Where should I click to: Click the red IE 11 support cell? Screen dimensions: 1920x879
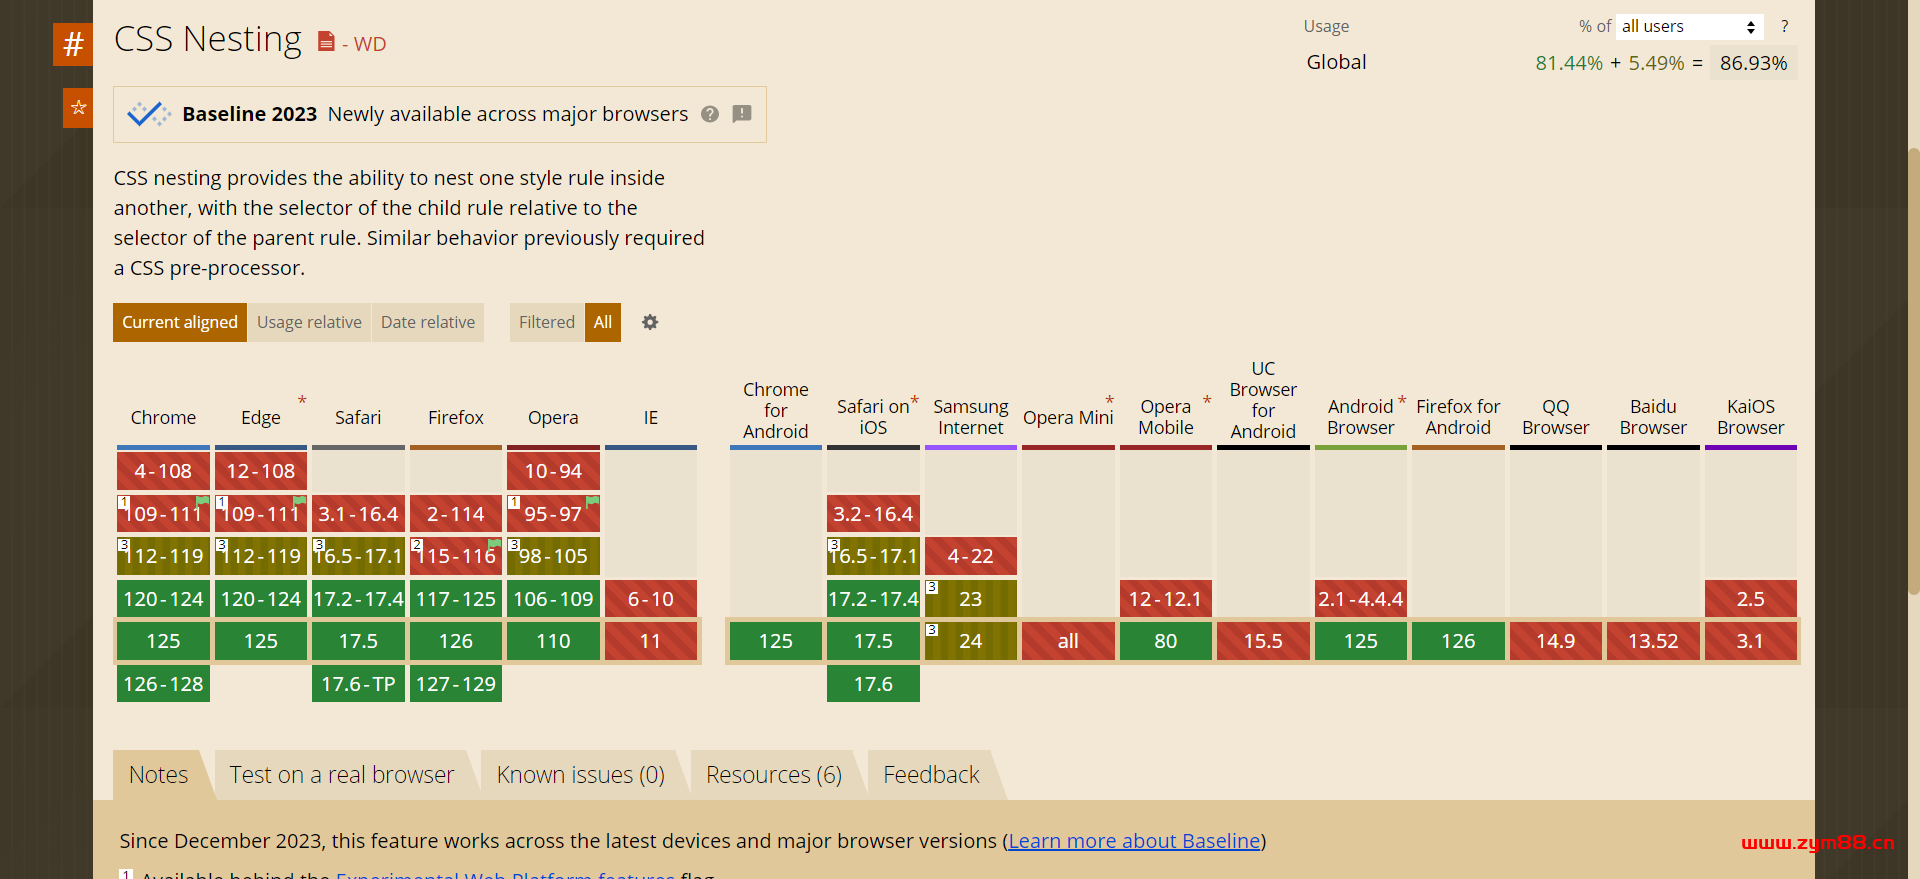pos(650,641)
